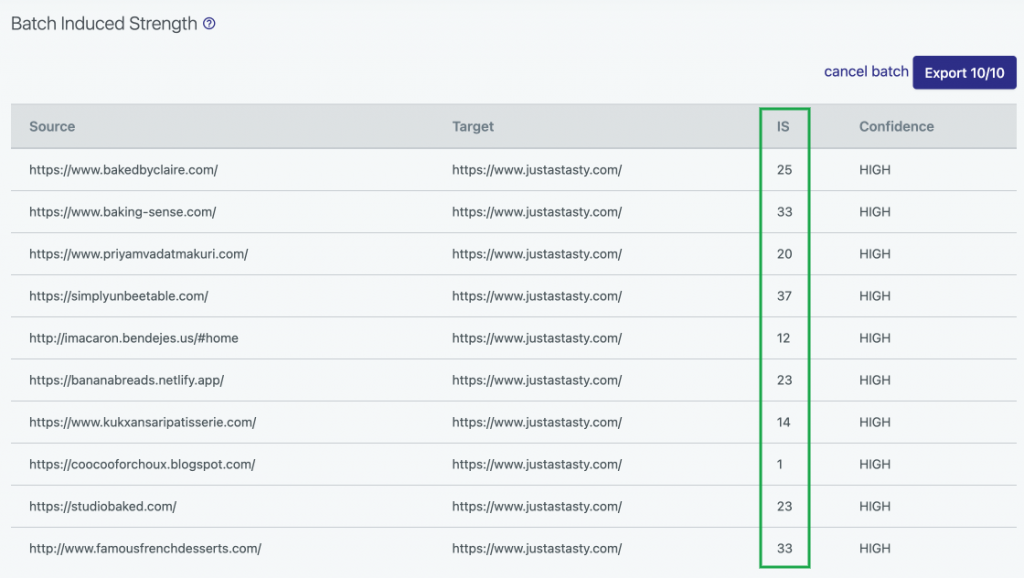1024x578 pixels.
Task: Click source http://www.famousfrenchdesserts.com/
Action: click(145, 549)
